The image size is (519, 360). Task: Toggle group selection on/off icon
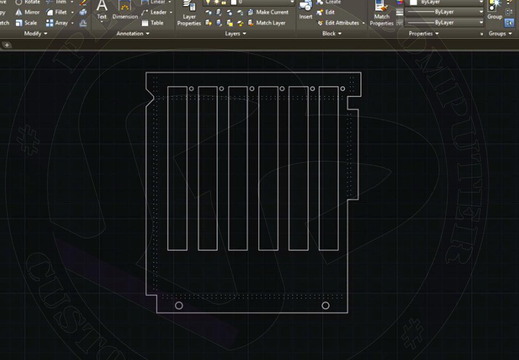pos(509,23)
